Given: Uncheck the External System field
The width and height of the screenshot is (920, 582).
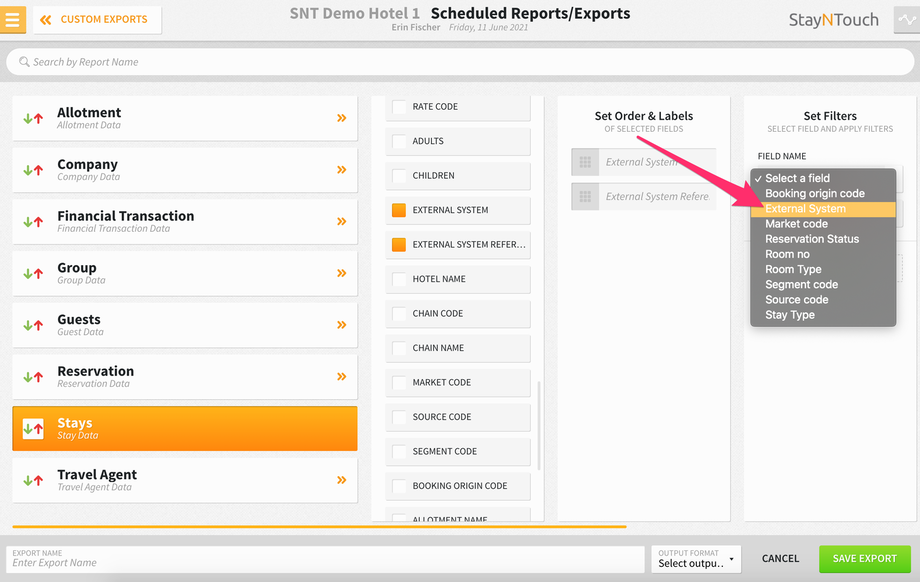Looking at the screenshot, I should (399, 210).
